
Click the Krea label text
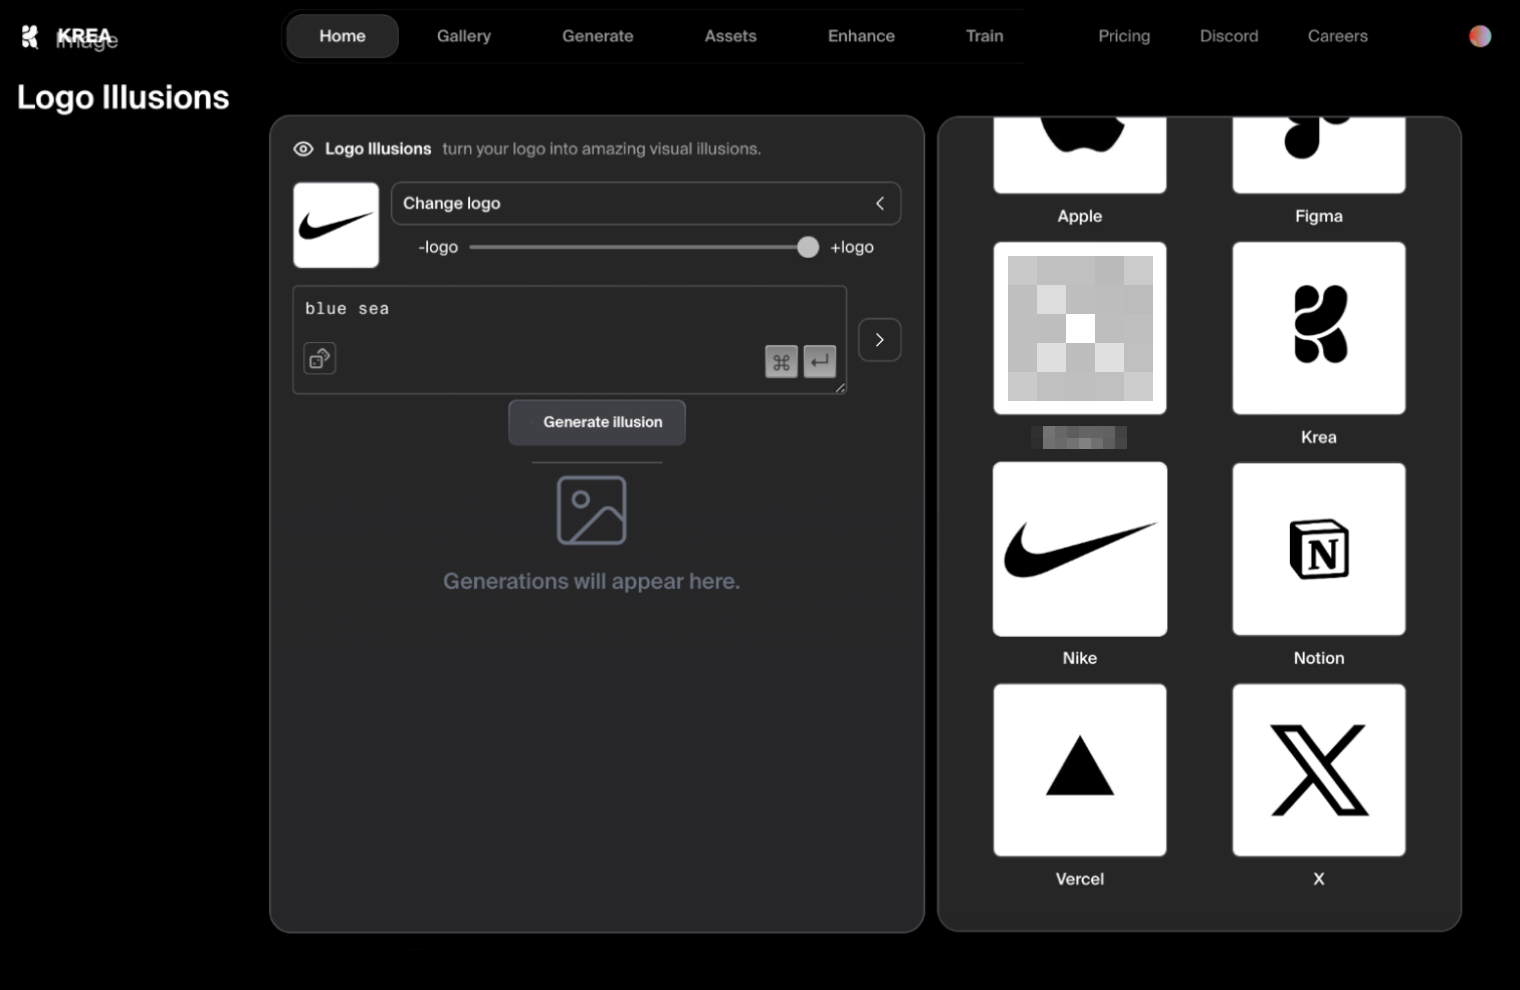[x=1319, y=437]
